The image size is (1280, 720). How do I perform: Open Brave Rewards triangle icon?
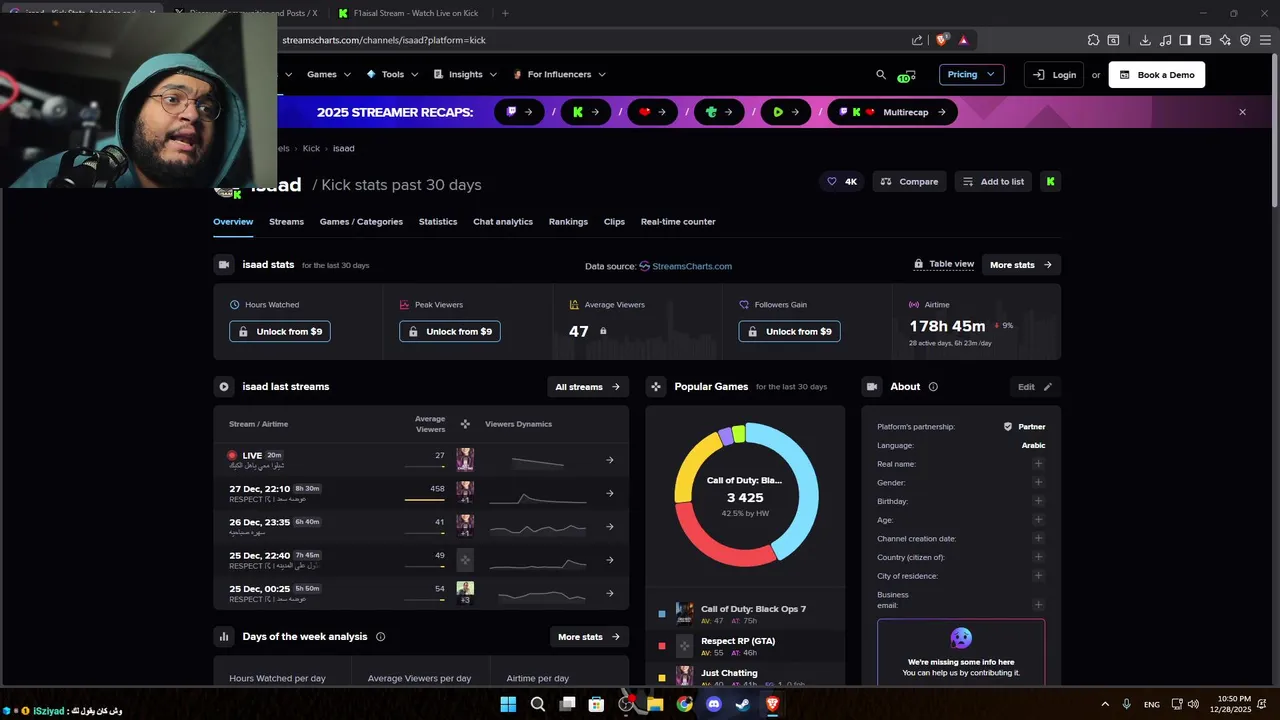[x=963, y=40]
